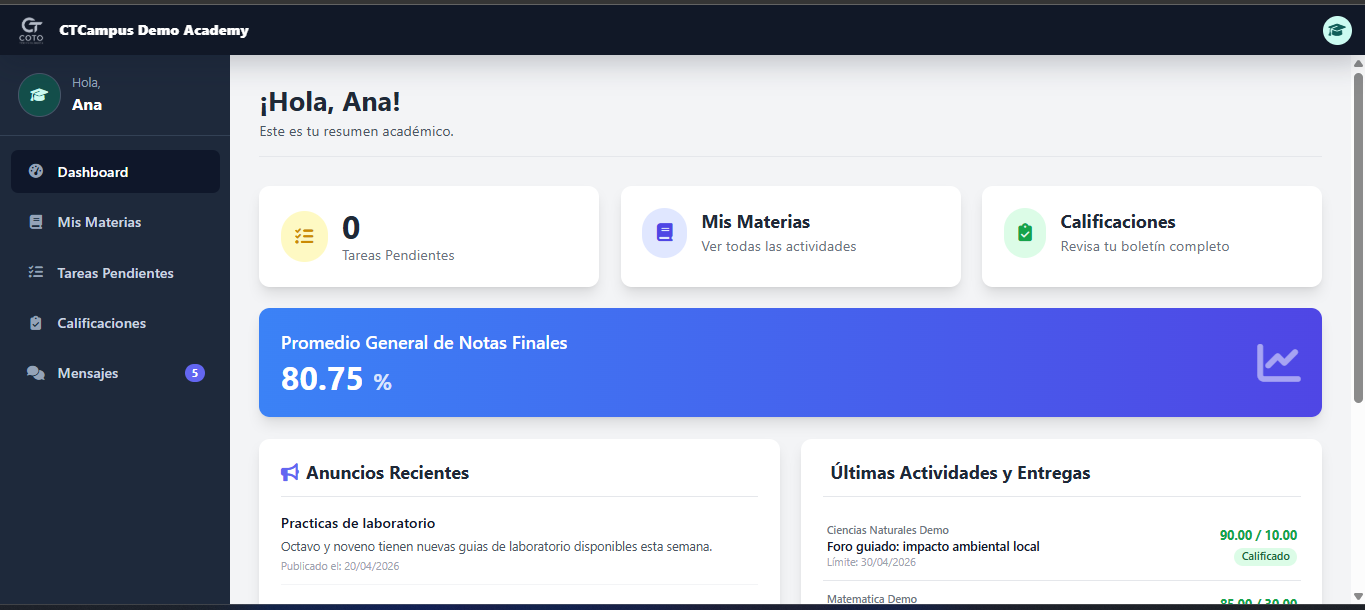Click the Mis Materias book icon in sidebar

36,222
